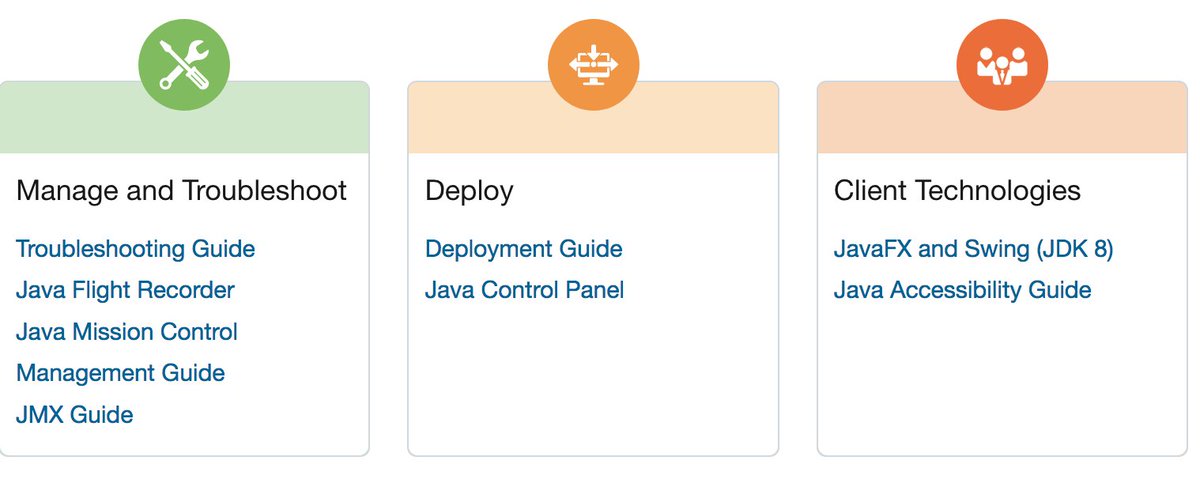Open the JMX Guide link
Viewport: 1200px width, 498px height.
click(75, 414)
